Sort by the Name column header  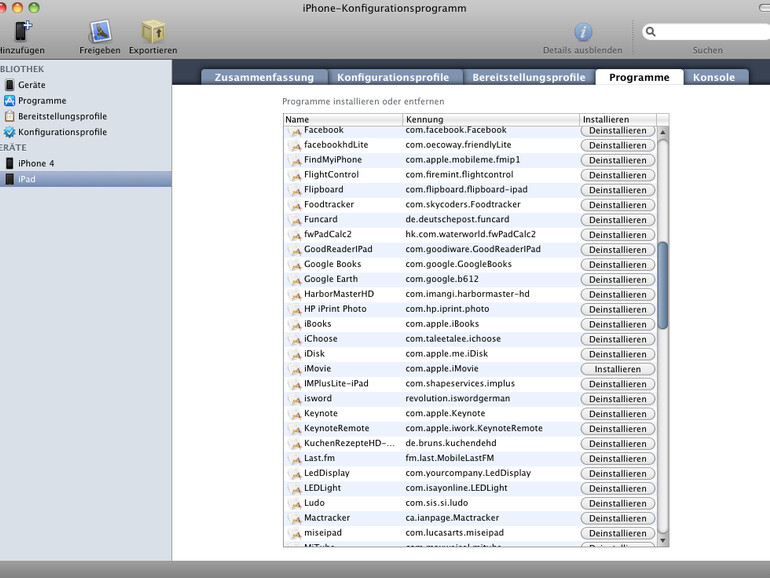343,119
